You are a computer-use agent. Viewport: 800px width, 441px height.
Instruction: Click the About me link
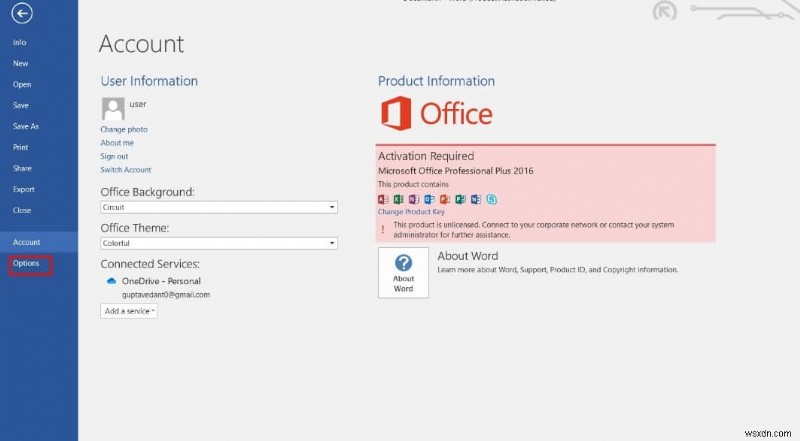[x=117, y=143]
